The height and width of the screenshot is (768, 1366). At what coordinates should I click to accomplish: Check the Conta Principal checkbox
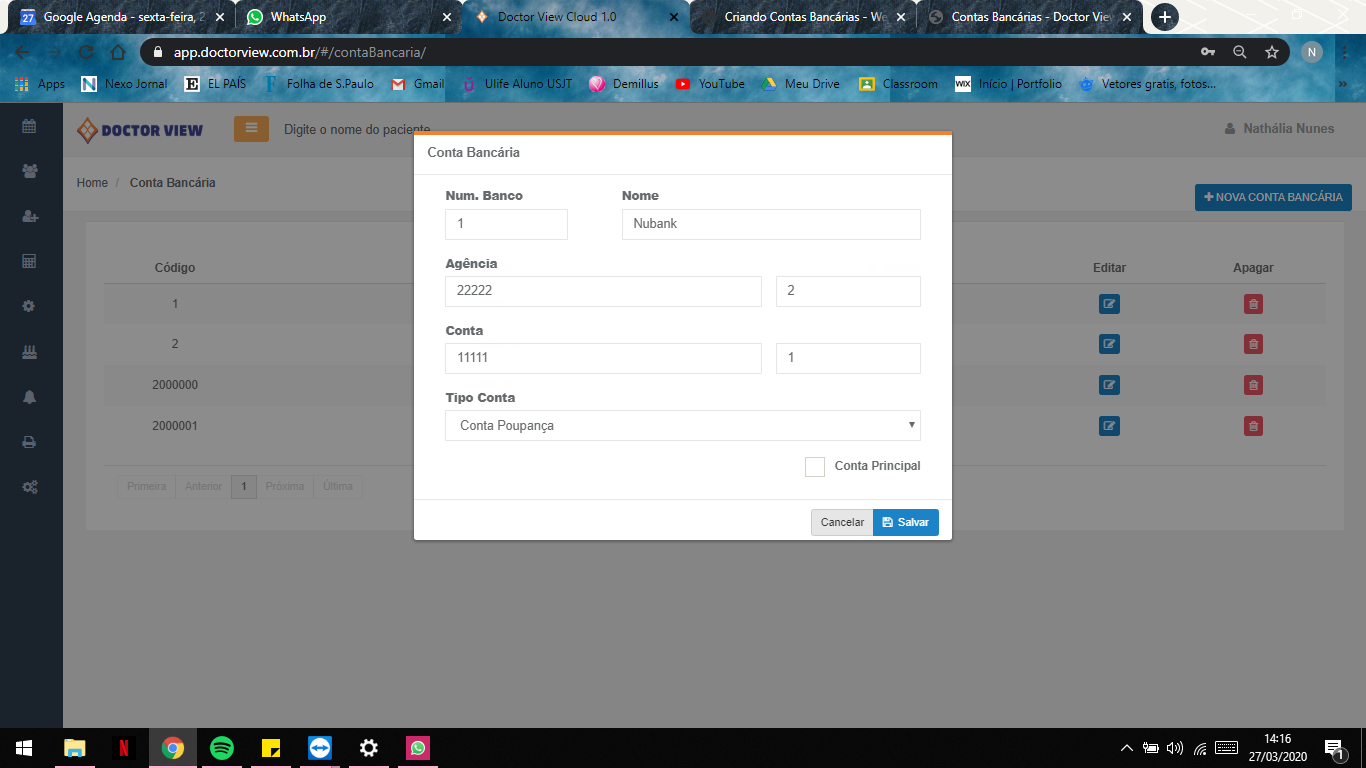(814, 467)
